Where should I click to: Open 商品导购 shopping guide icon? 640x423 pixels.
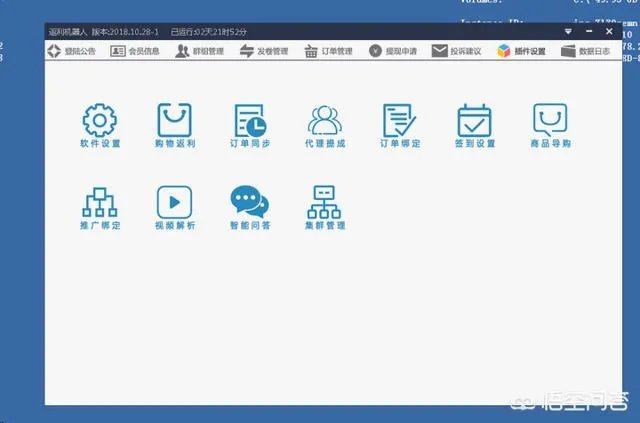pos(550,120)
